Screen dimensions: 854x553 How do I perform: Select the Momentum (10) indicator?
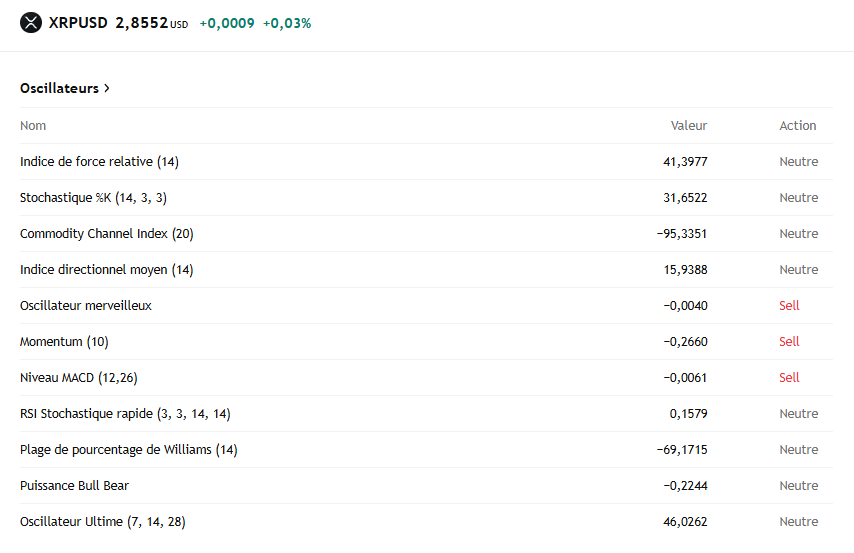(64, 341)
